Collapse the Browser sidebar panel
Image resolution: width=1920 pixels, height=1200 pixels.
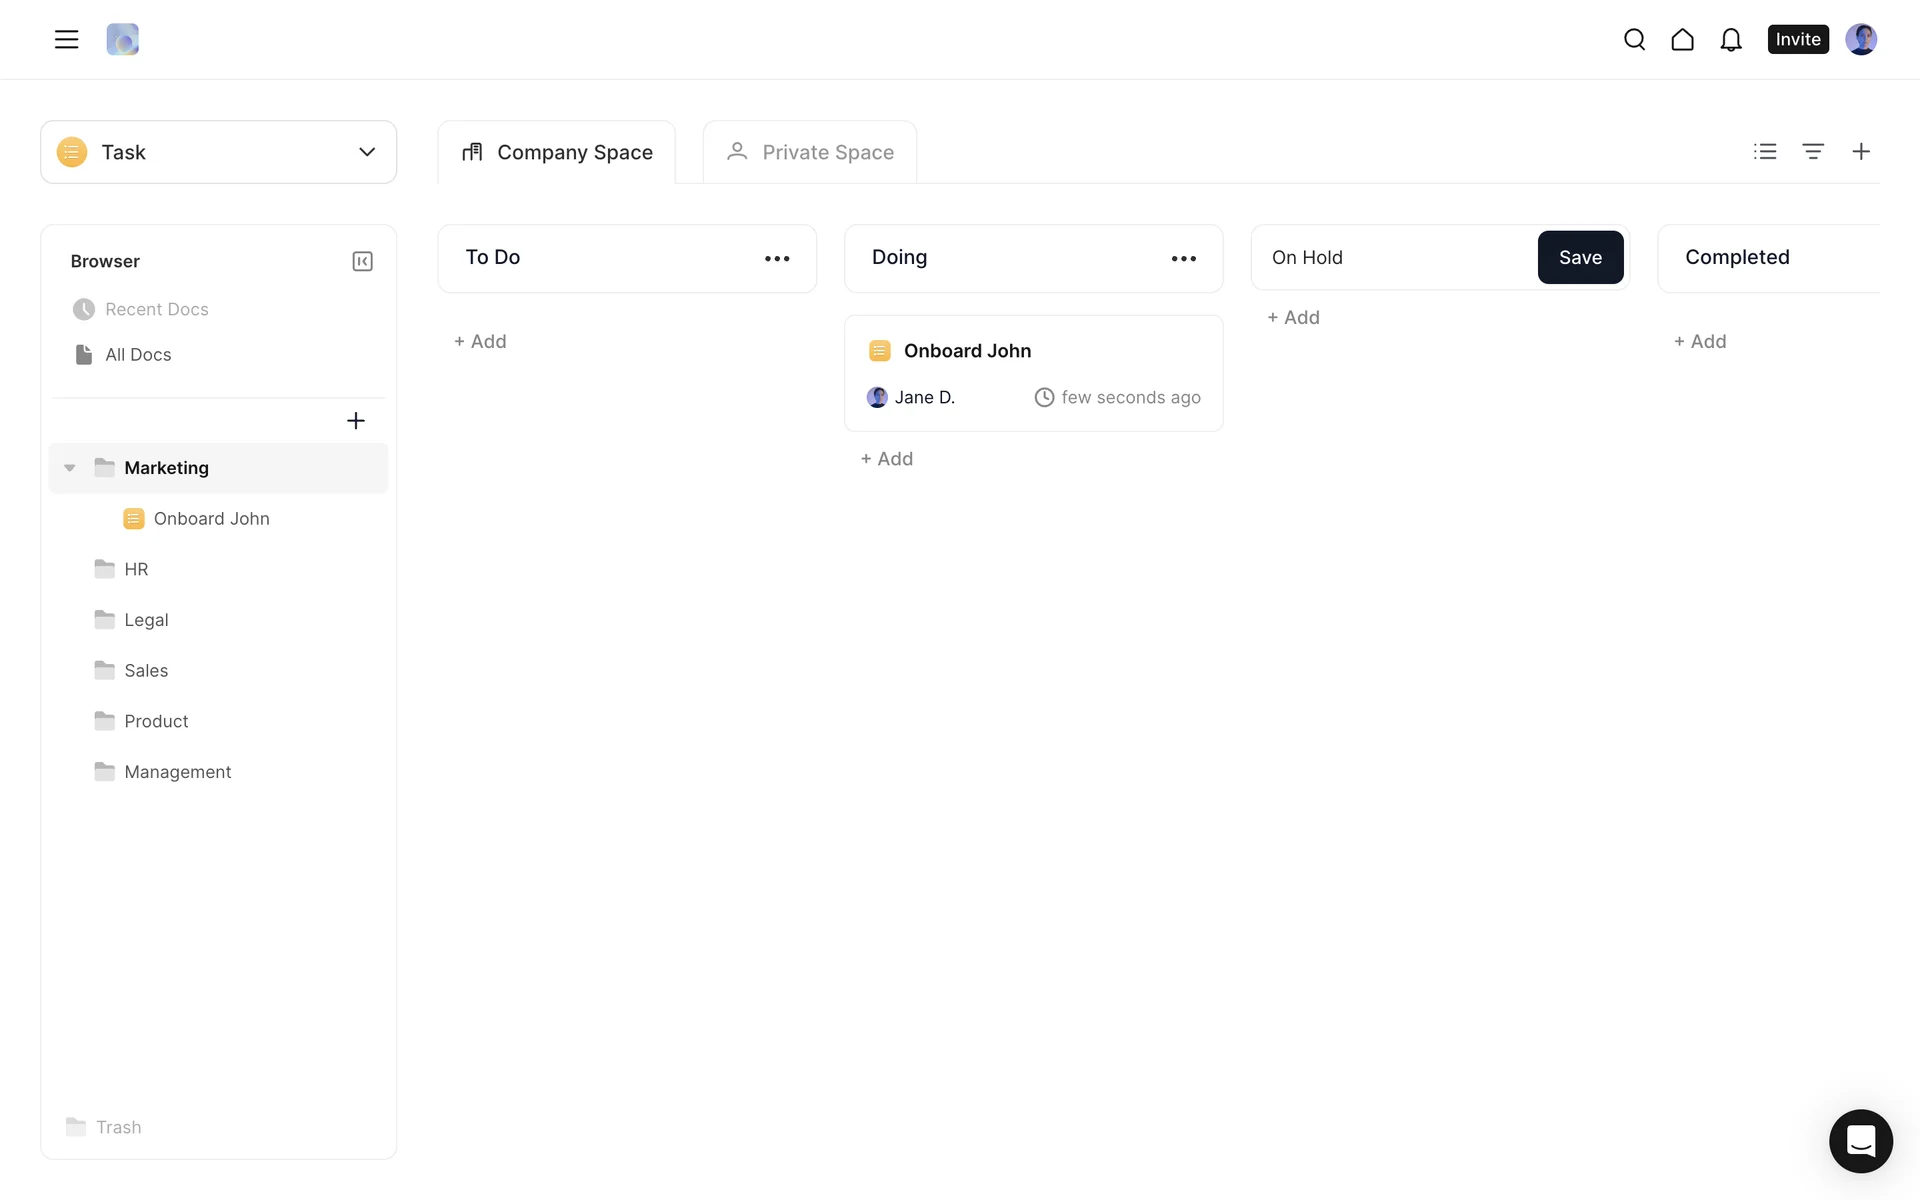coord(362,261)
